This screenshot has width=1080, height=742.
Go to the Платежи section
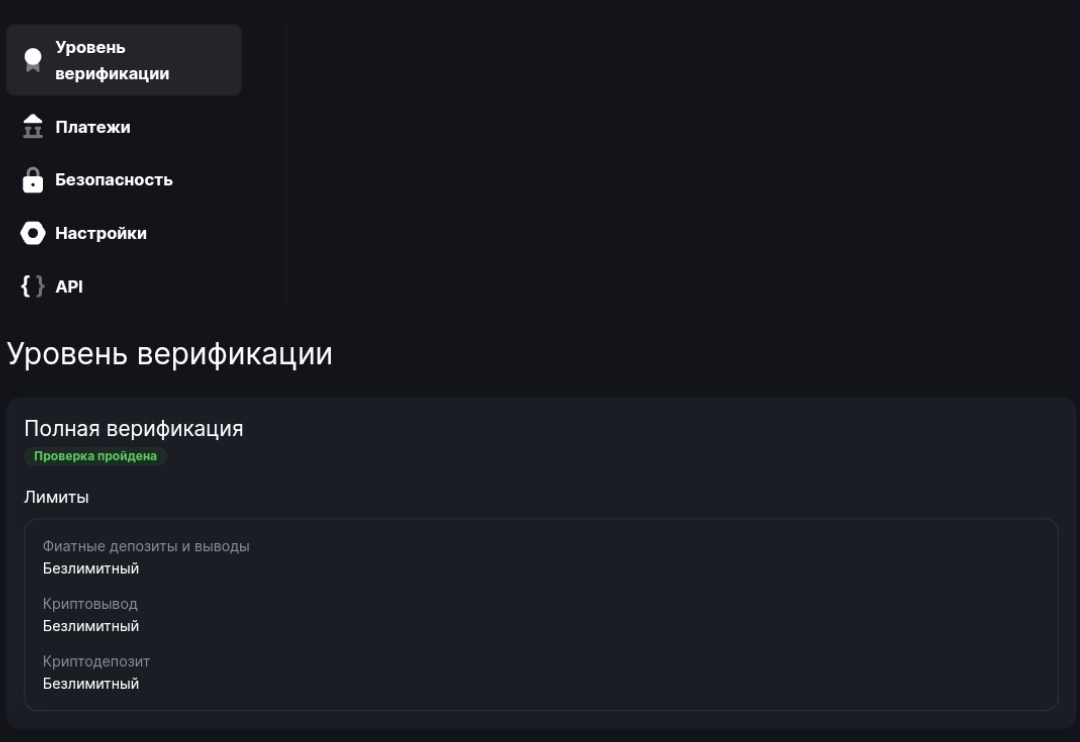point(92,127)
